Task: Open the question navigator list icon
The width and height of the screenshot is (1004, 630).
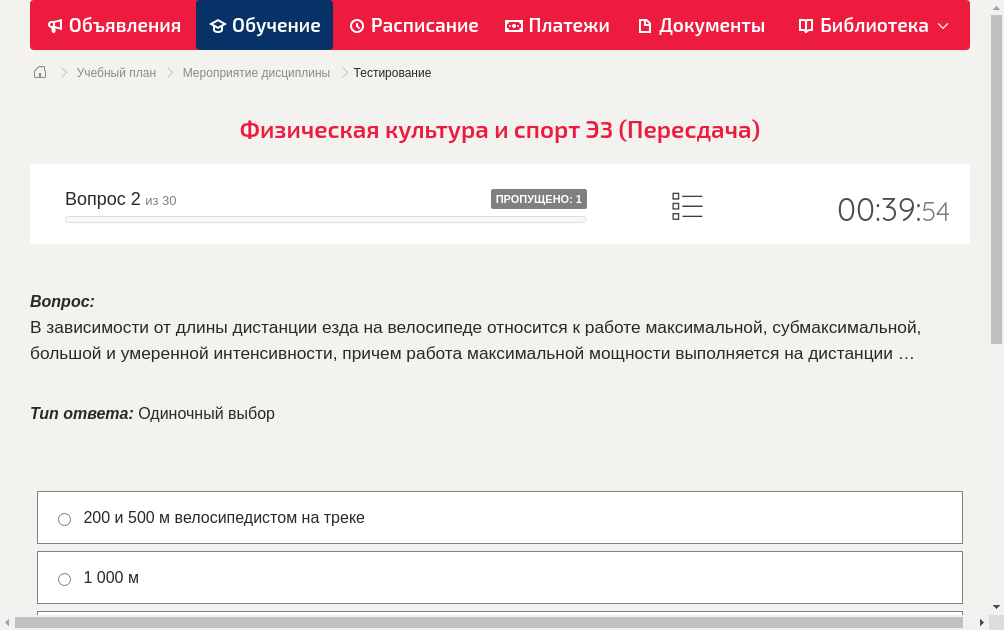Action: point(687,206)
